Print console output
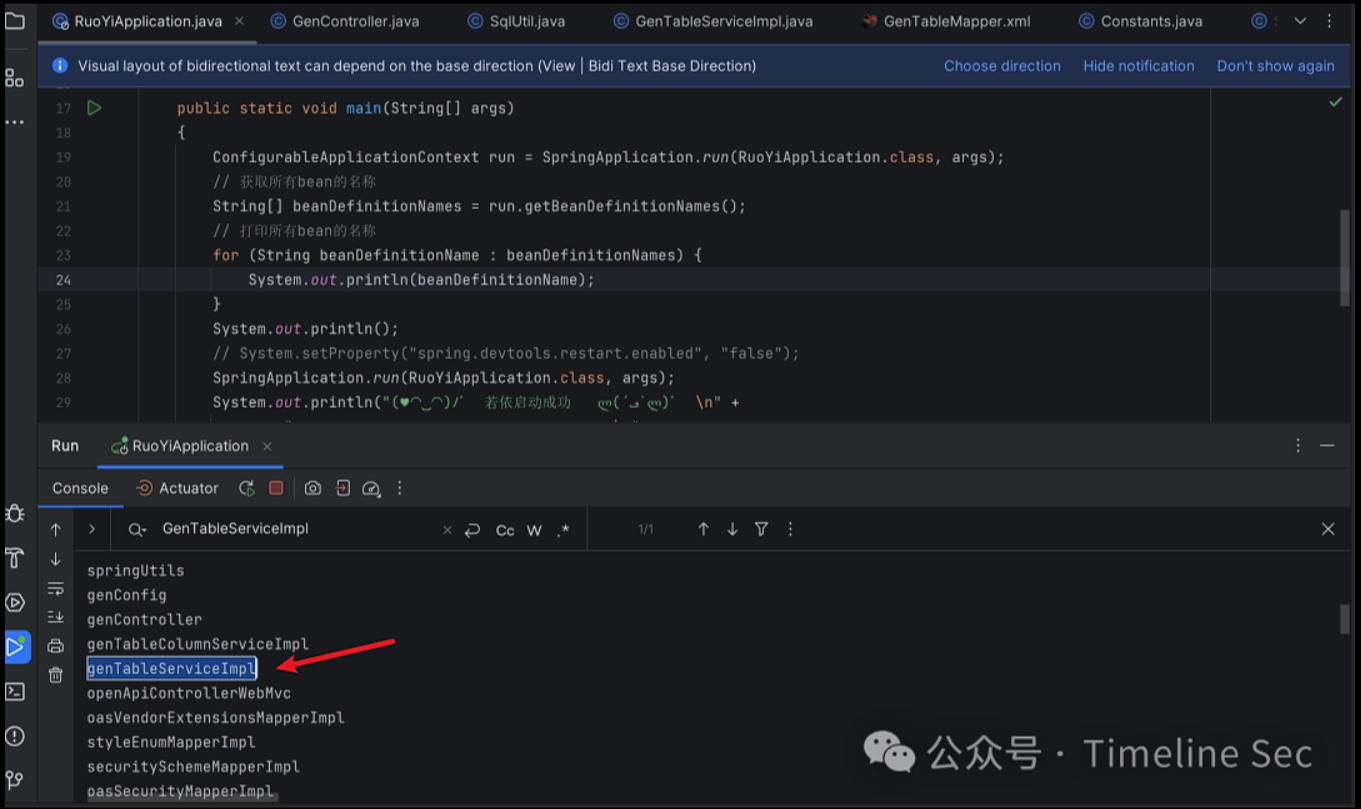This screenshot has width=1361, height=809. tap(56, 647)
